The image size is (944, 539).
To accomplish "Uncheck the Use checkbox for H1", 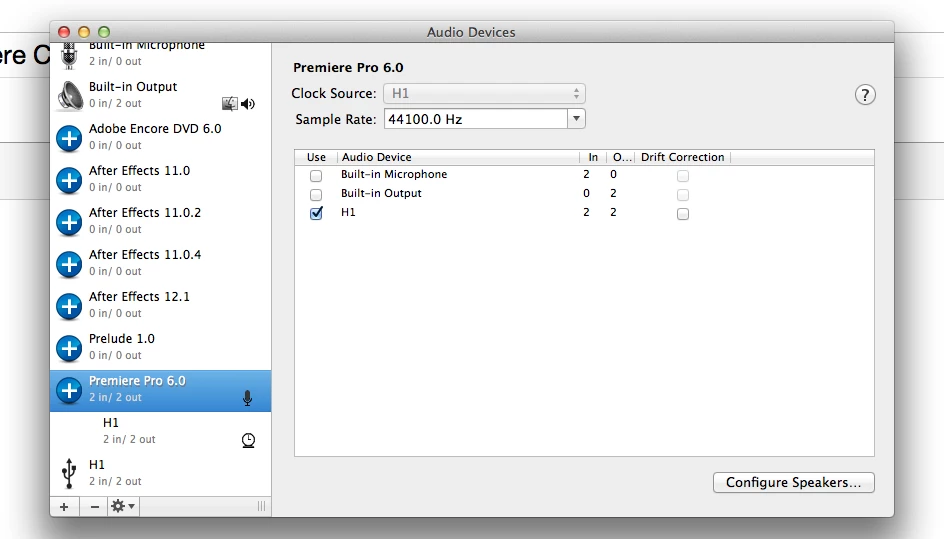I will tap(316, 213).
